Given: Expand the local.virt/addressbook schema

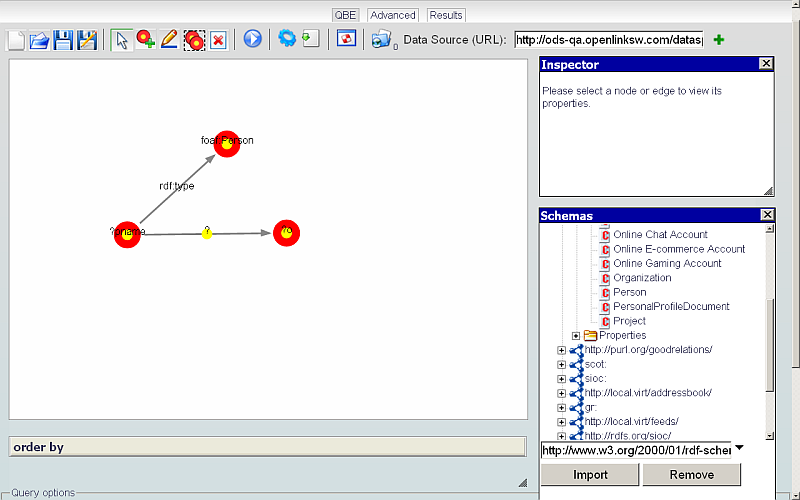Looking at the screenshot, I should 561,393.
